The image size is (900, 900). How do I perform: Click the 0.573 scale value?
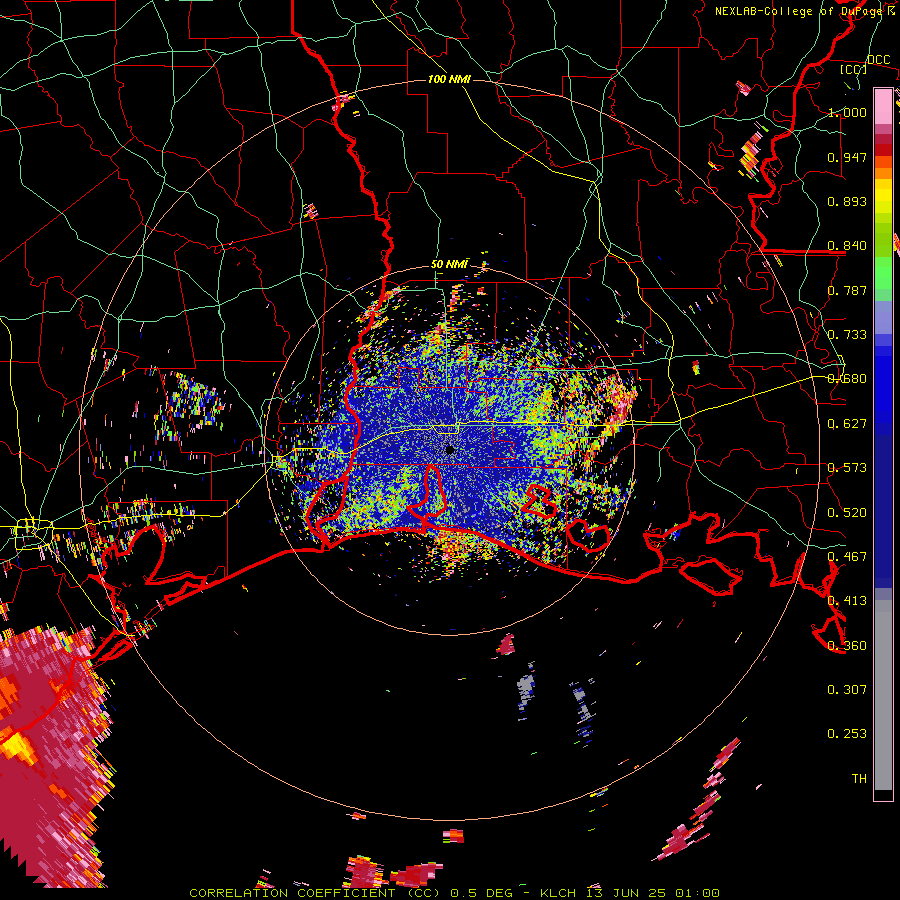[847, 468]
